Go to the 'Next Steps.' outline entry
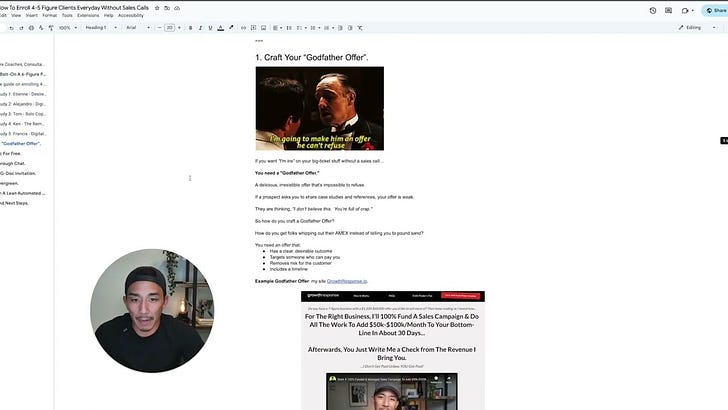728x410 pixels. pyautogui.click(x=14, y=203)
